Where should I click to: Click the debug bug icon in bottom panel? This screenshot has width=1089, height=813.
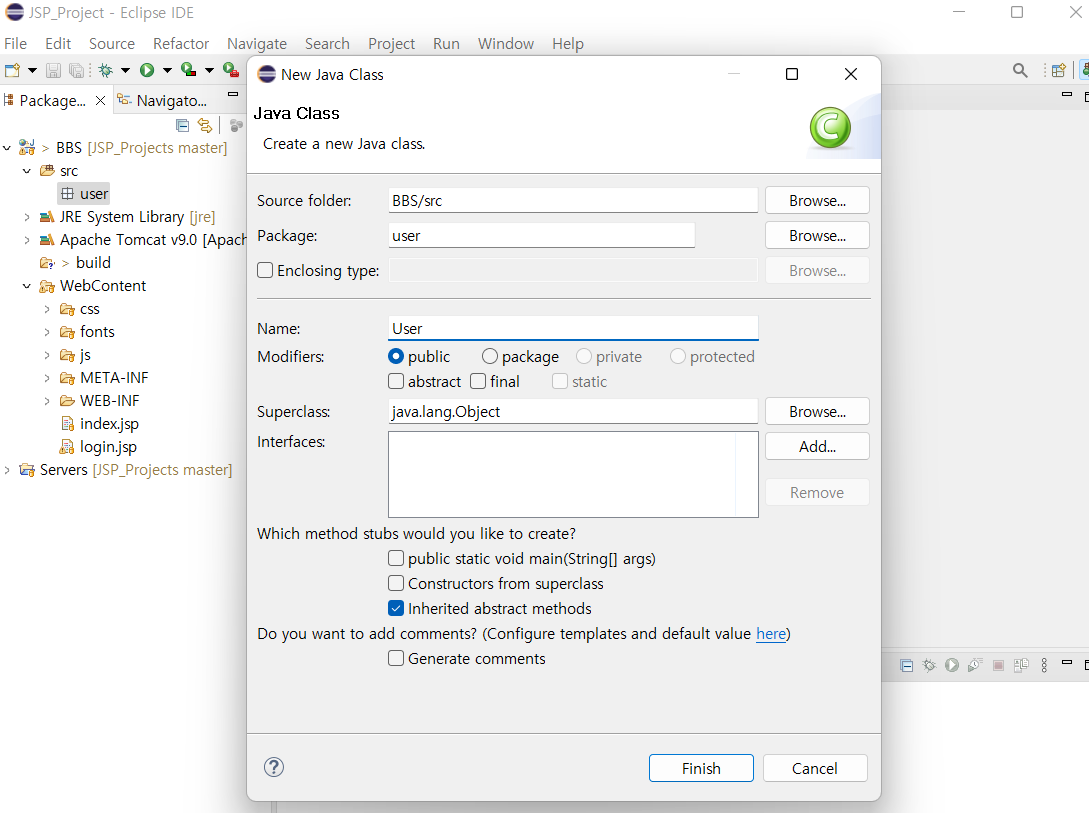click(x=929, y=666)
